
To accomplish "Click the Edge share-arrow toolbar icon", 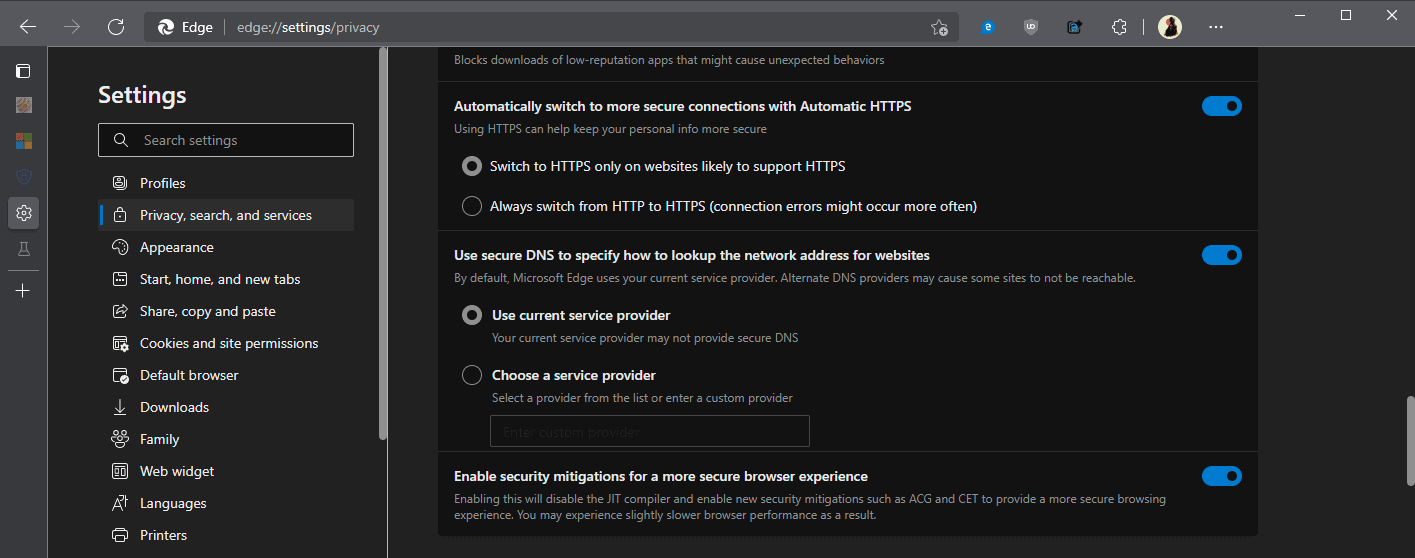I will [1075, 27].
